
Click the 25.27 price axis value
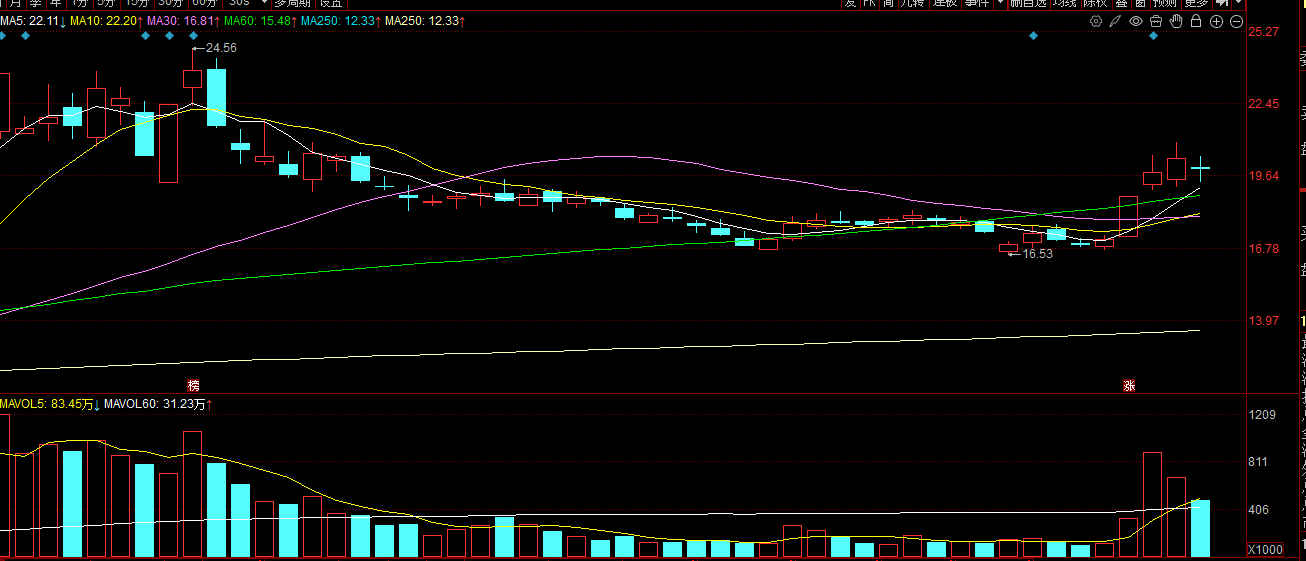(x=1265, y=32)
